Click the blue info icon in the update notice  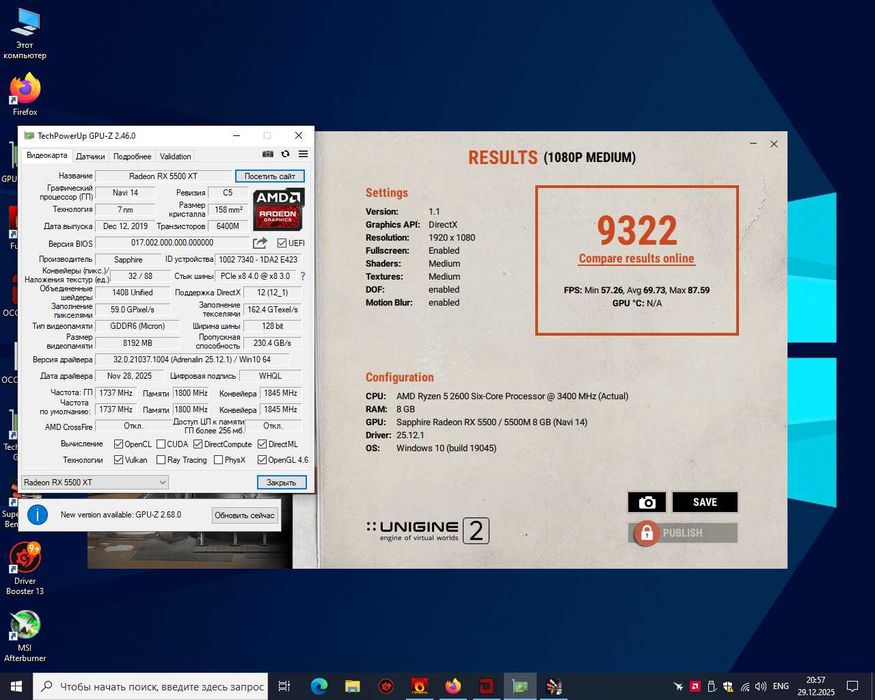[37, 515]
